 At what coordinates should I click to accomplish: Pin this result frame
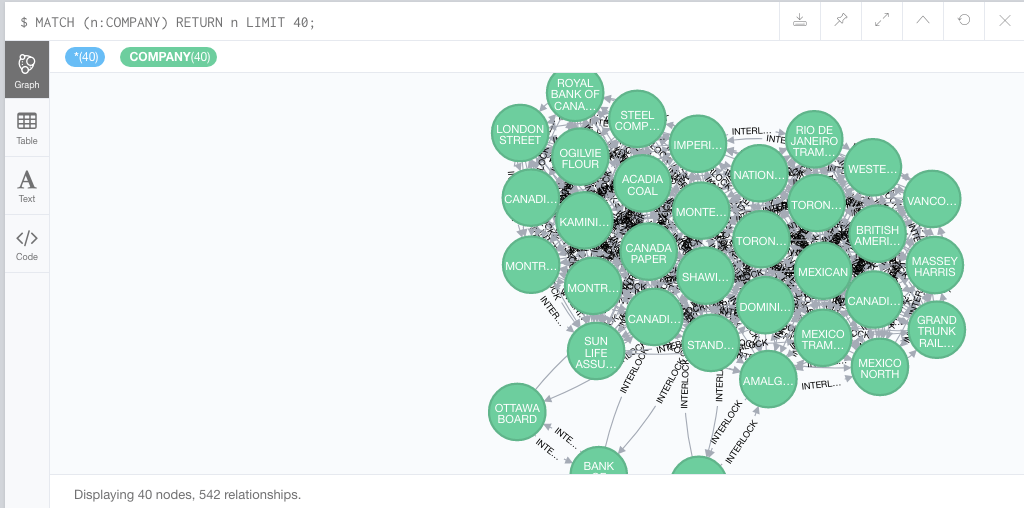[x=841, y=20]
